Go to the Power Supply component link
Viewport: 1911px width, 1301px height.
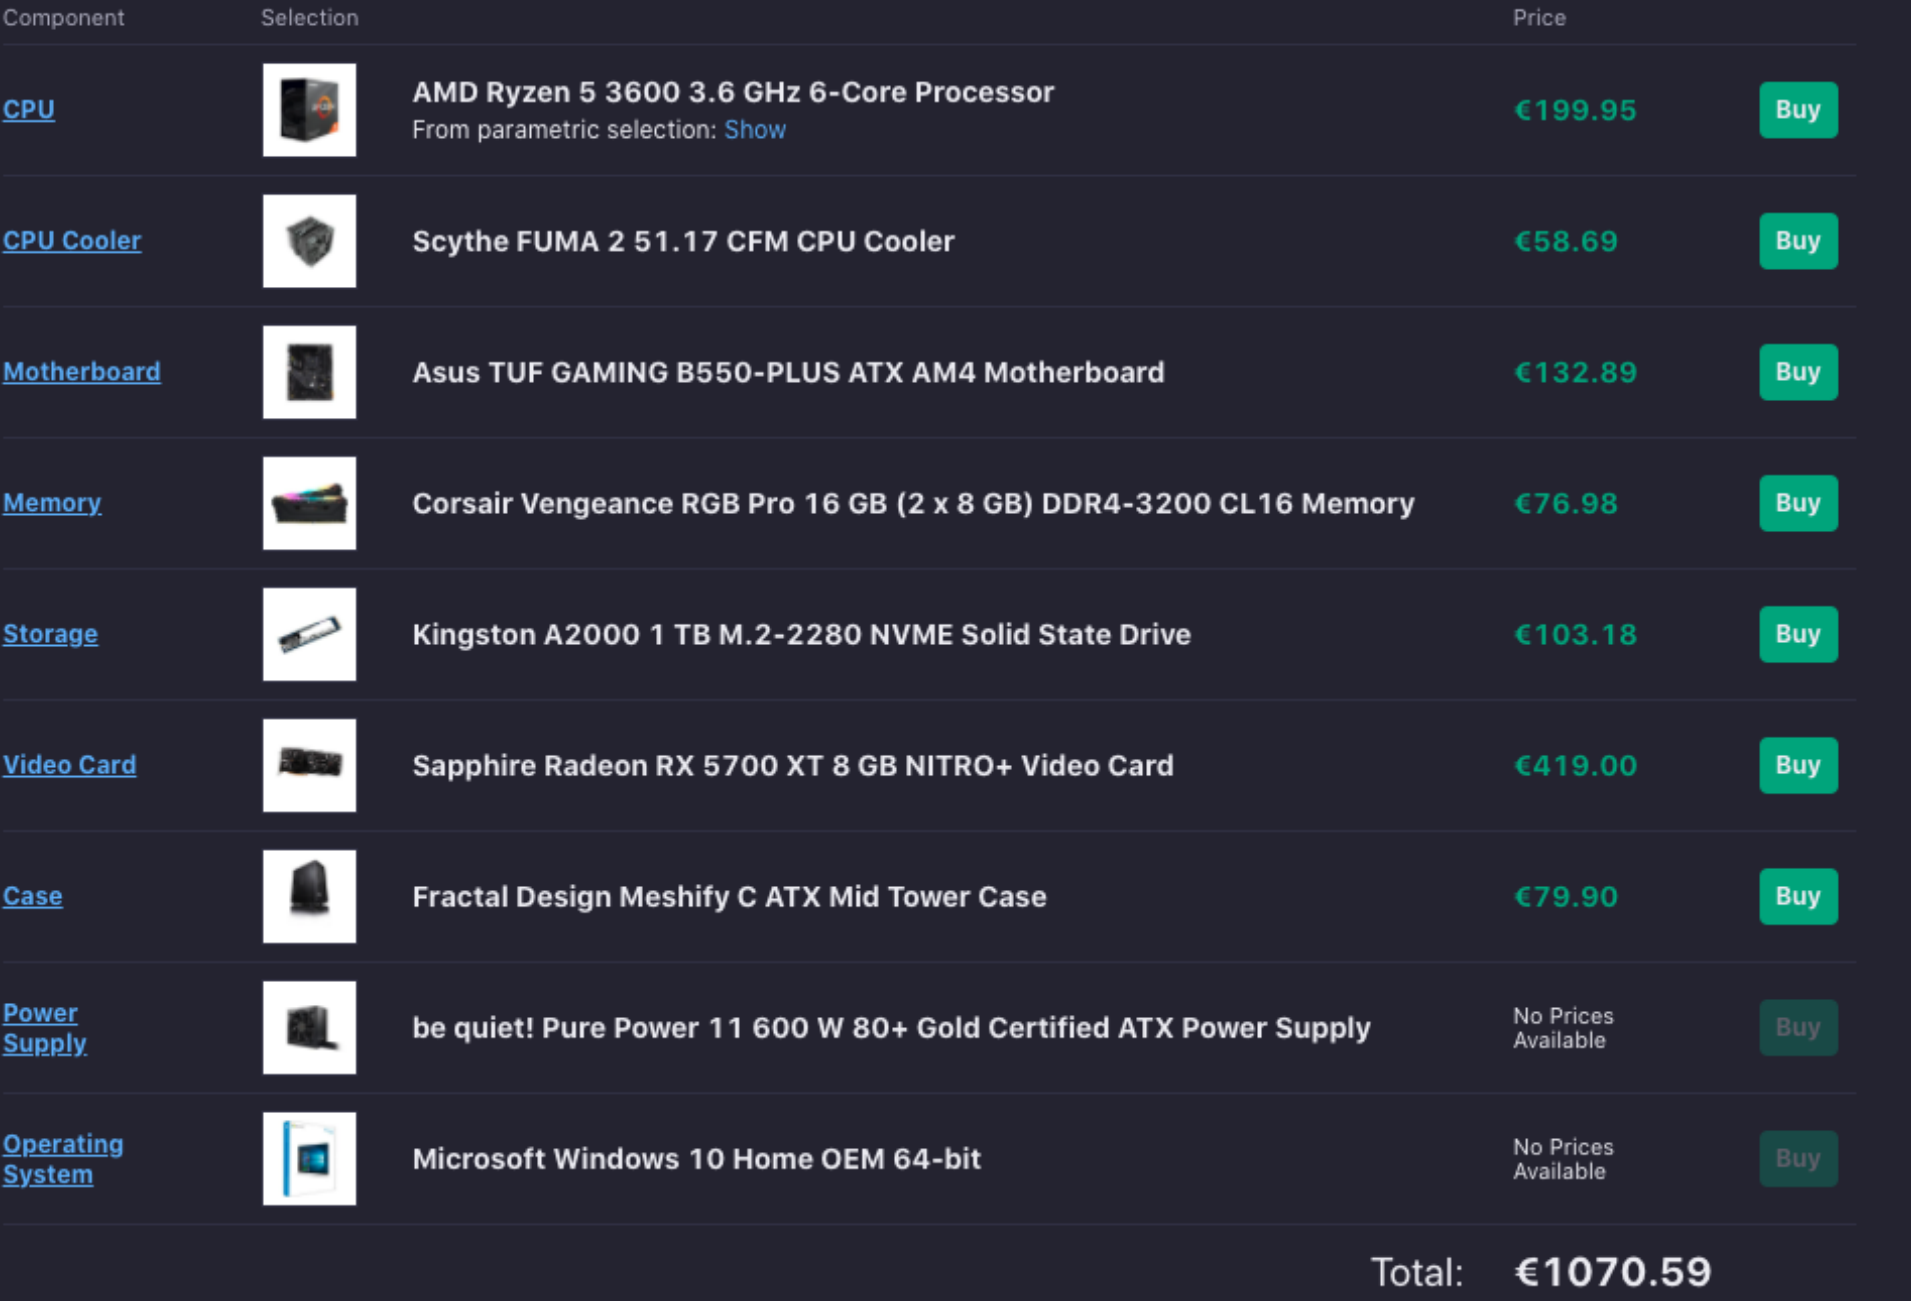tap(45, 1028)
